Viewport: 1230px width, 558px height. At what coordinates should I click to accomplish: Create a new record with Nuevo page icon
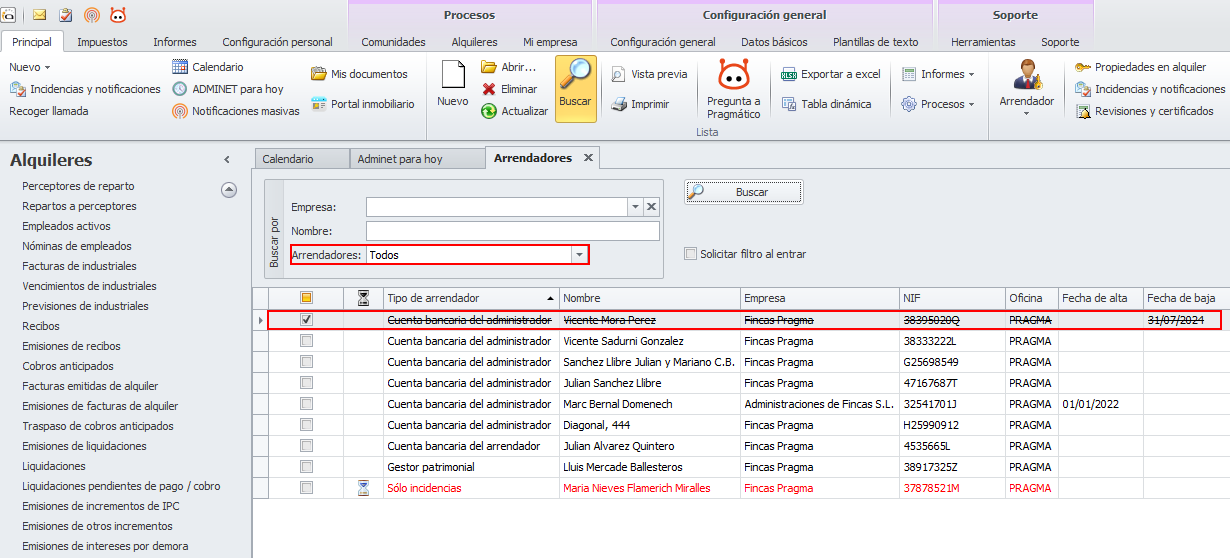(x=453, y=84)
